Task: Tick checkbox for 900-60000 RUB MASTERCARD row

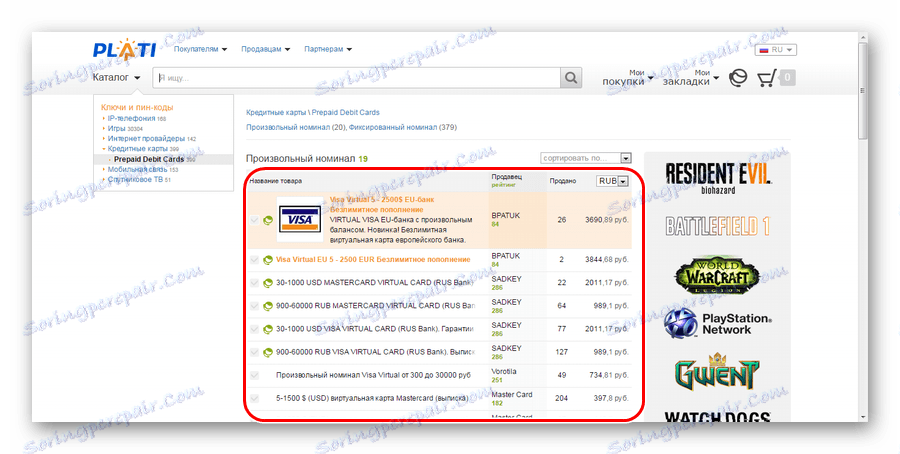Action: point(254,306)
